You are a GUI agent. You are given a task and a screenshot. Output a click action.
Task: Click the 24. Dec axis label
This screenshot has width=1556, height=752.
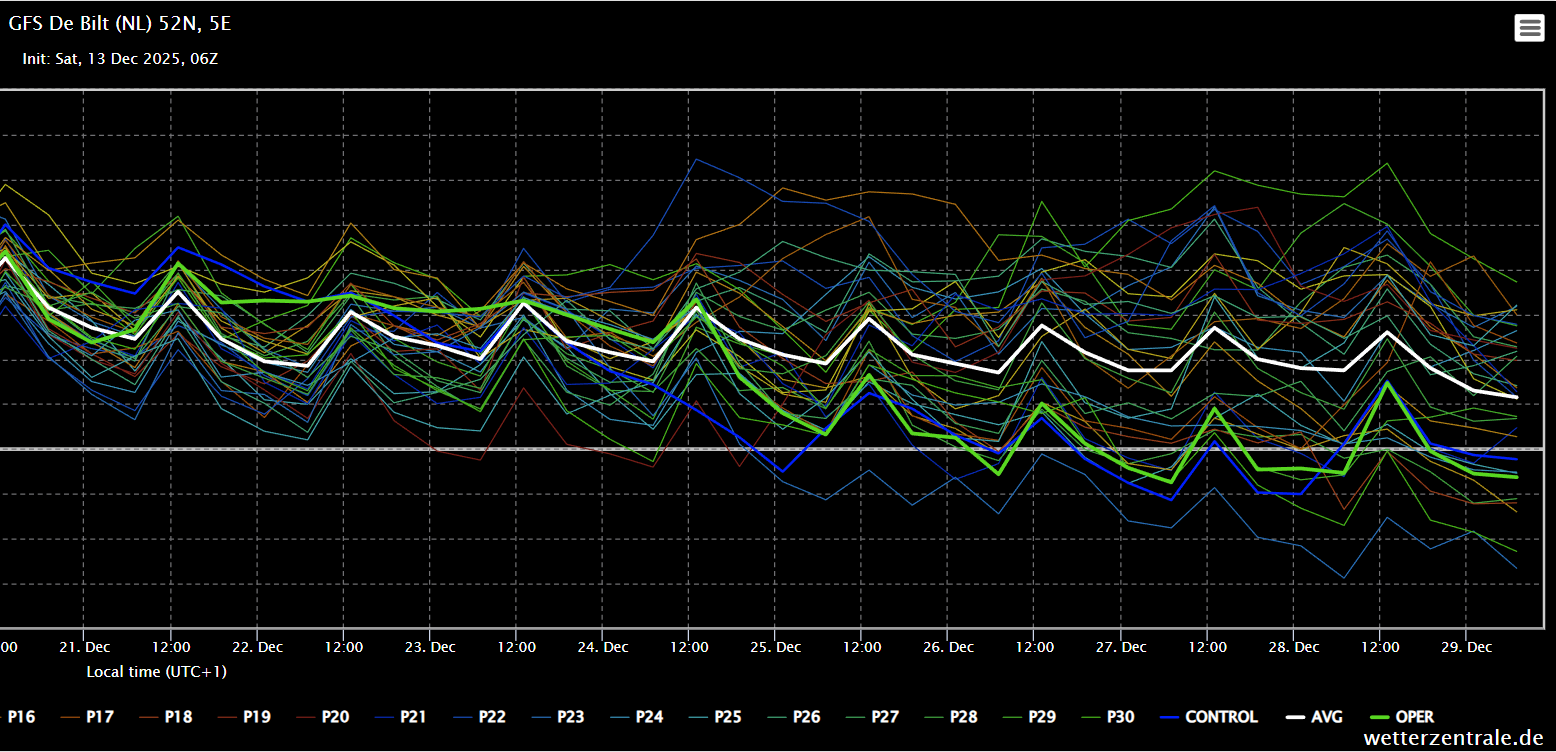[603, 647]
